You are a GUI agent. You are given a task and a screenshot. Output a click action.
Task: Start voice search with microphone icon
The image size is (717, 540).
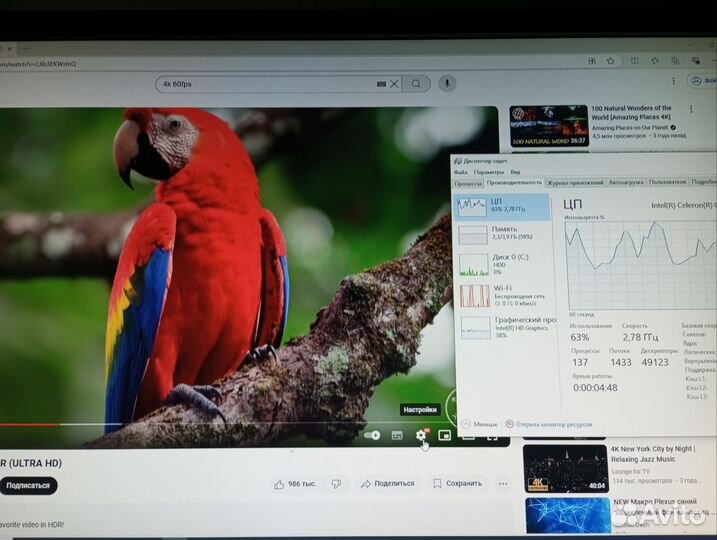[x=447, y=84]
